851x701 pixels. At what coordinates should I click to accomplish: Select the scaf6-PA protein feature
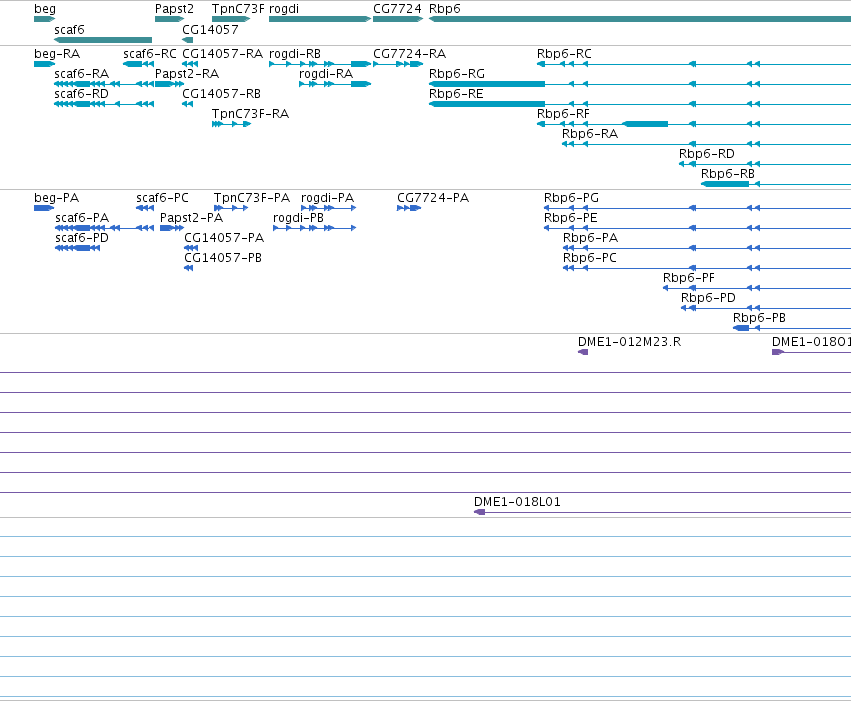coord(105,228)
